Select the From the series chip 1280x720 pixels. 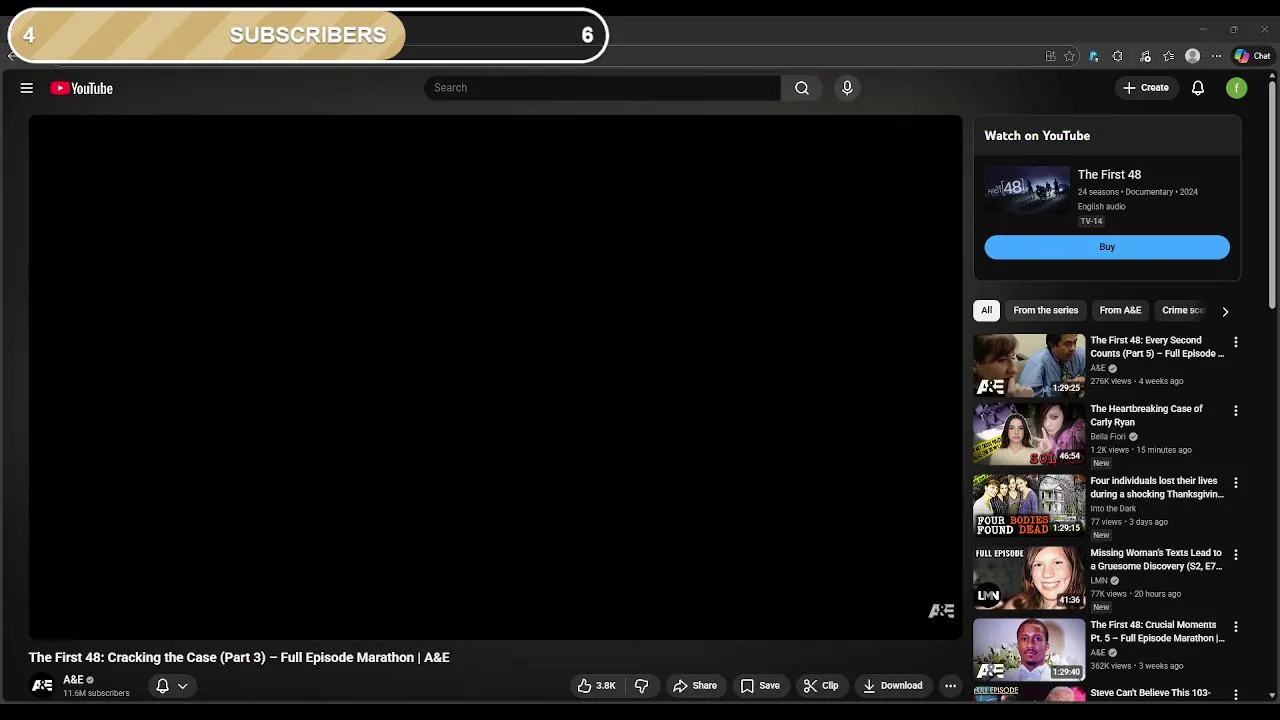(x=1045, y=310)
